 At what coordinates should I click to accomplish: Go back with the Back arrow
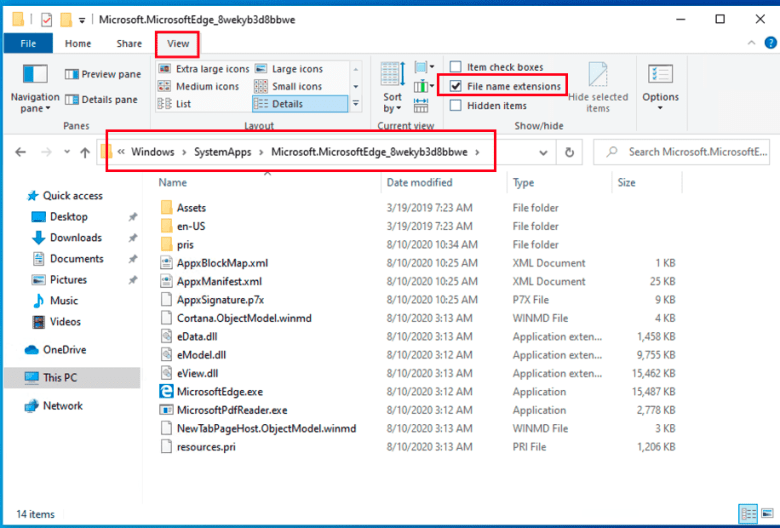click(20, 152)
